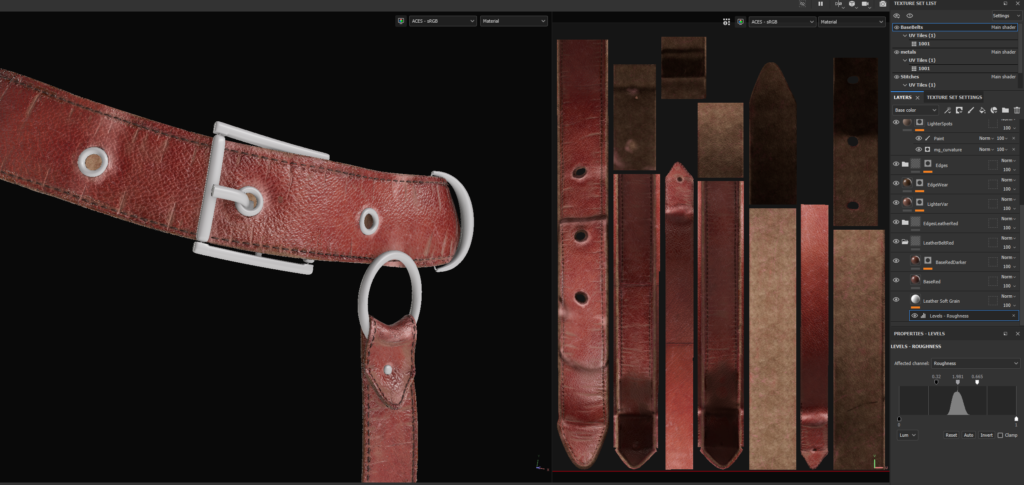Remove the Levels - Roughness effect with X
1024x485 pixels.
coord(1014,316)
